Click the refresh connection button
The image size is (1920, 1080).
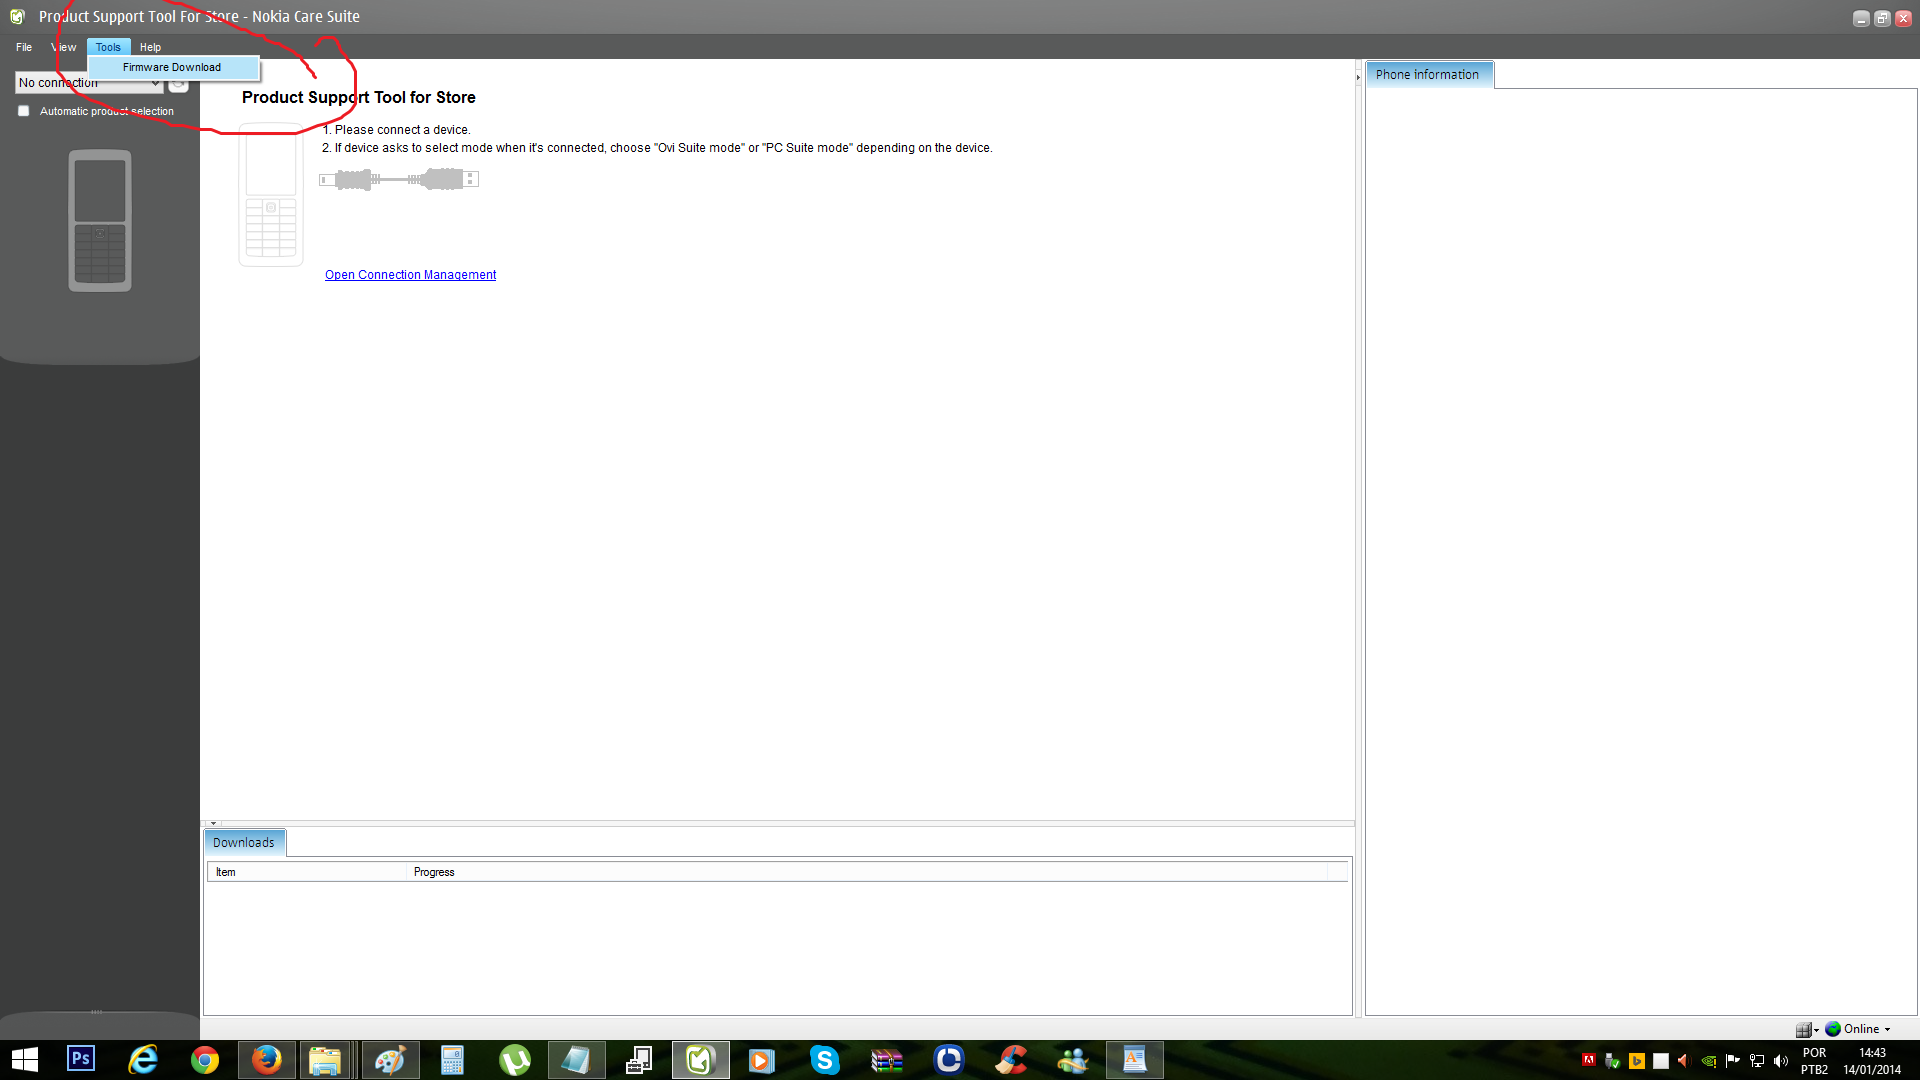(x=178, y=84)
